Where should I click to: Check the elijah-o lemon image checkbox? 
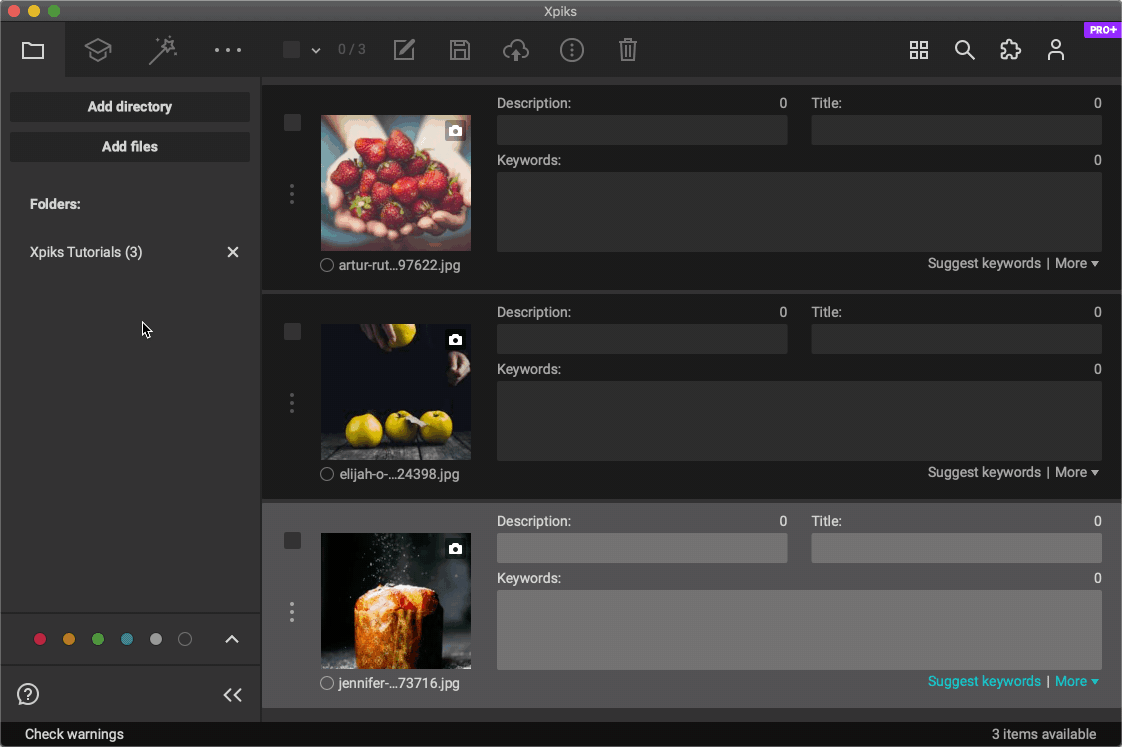[292, 332]
